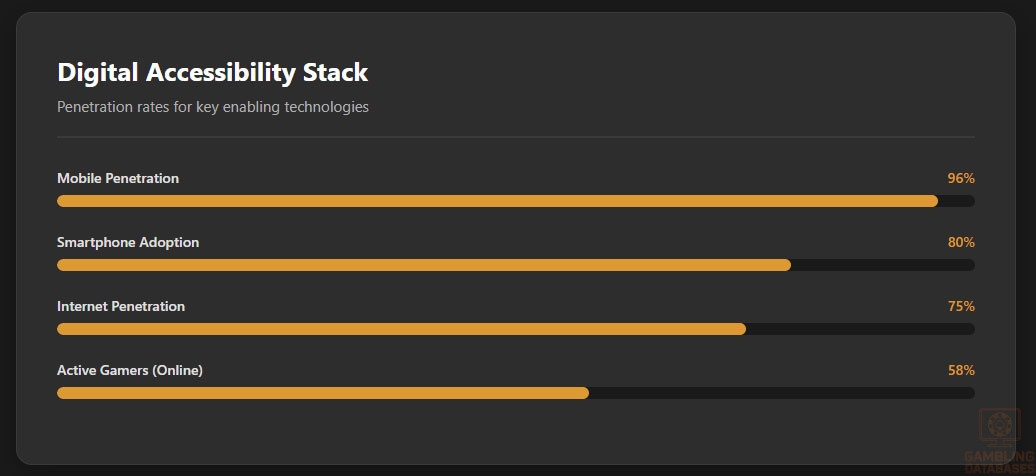1036x476 pixels.
Task: Click the Mobile Penetration label
Action: (x=118, y=178)
